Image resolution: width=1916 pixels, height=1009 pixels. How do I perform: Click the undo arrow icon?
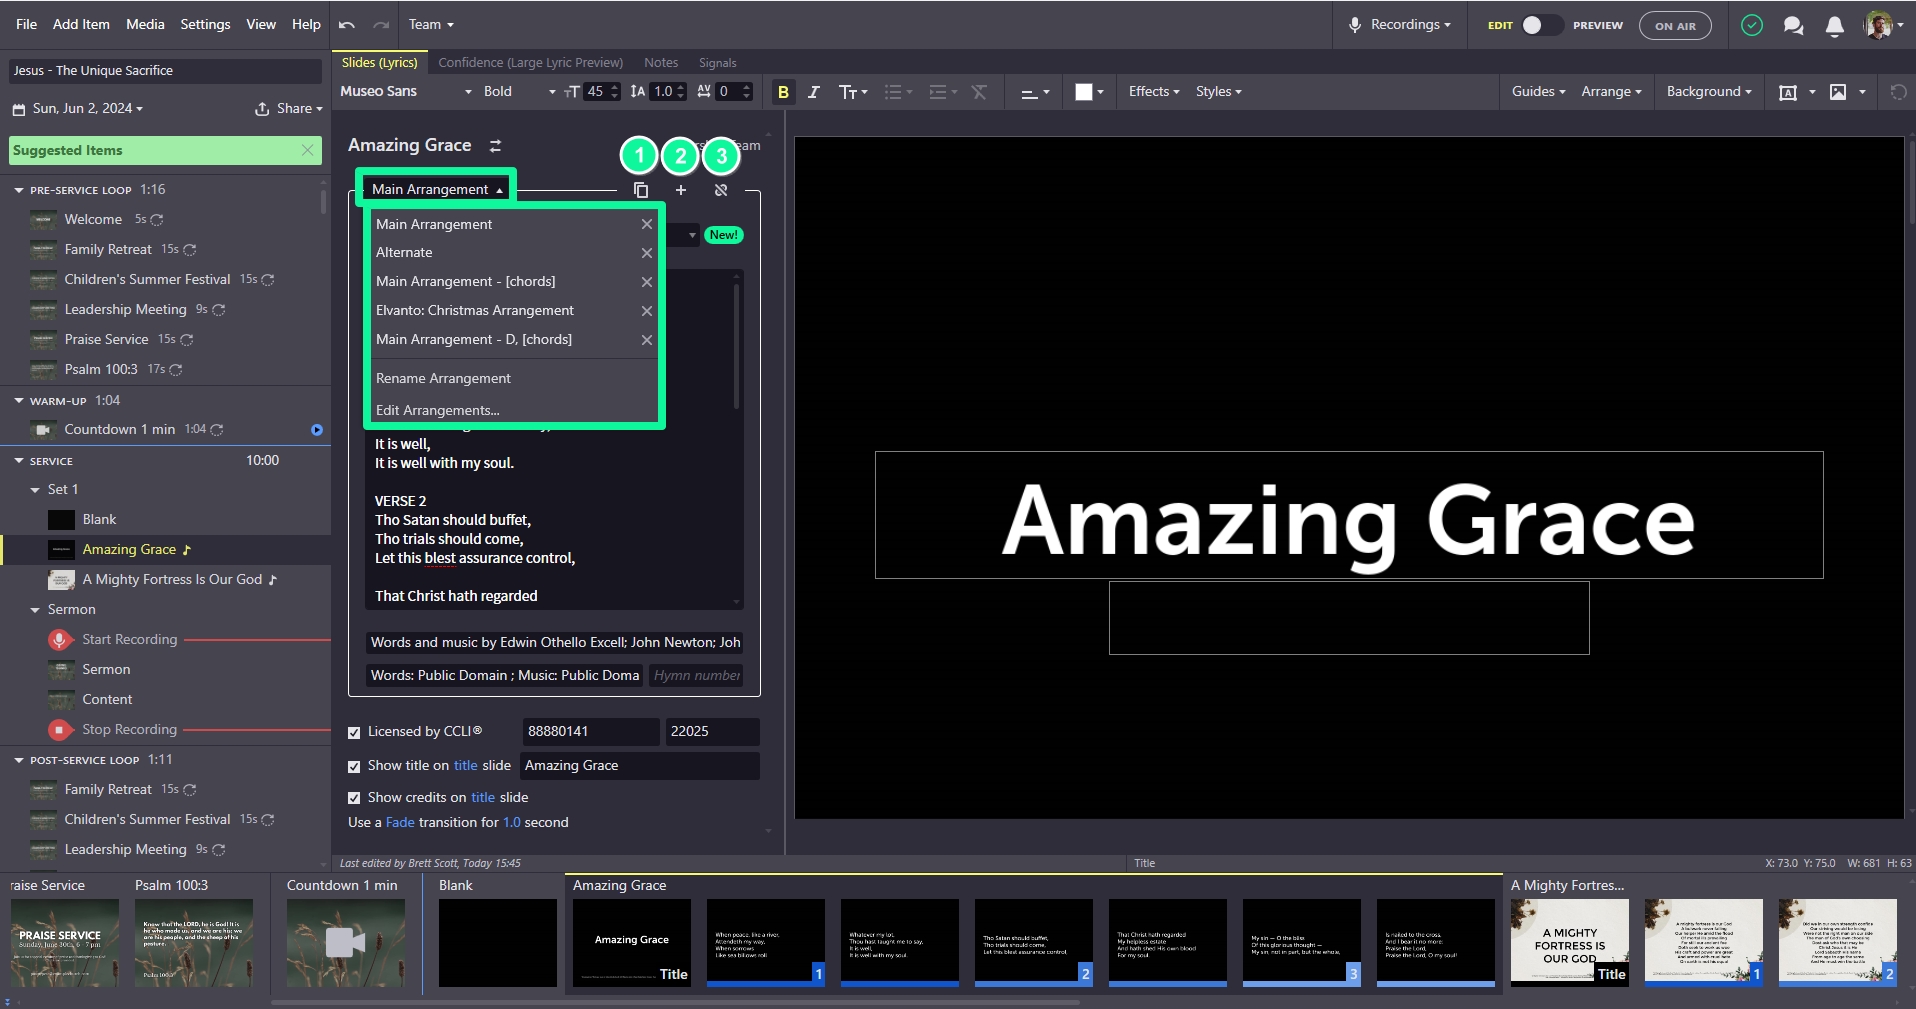tap(347, 25)
